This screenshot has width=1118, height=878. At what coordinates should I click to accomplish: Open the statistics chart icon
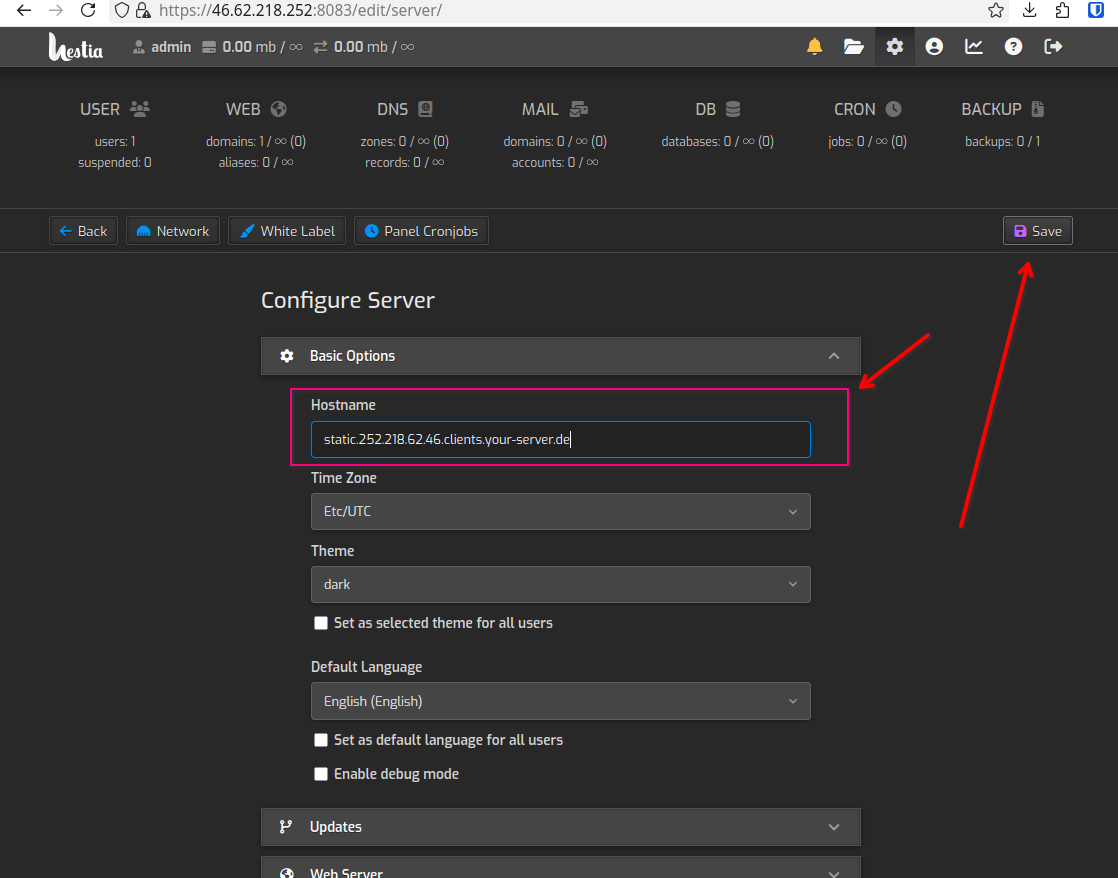(973, 47)
